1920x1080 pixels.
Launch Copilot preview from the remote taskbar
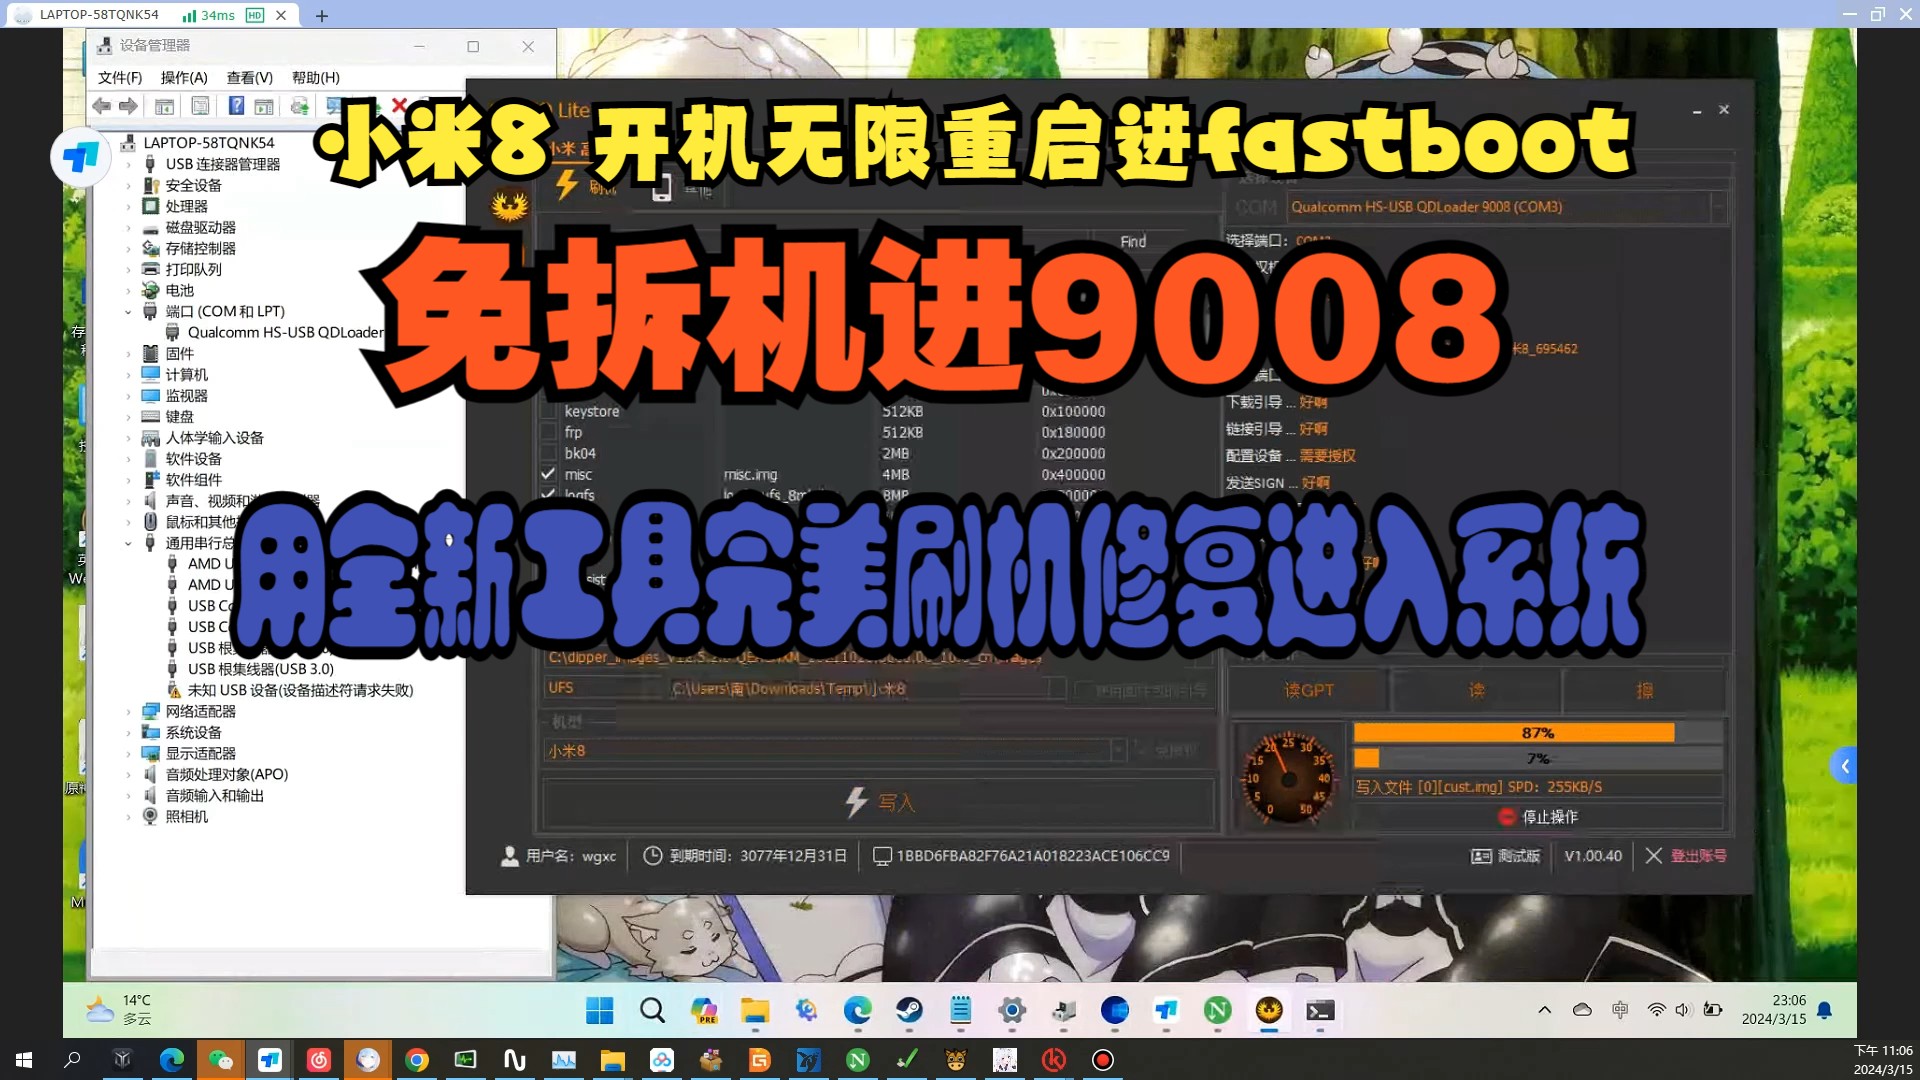704,1011
